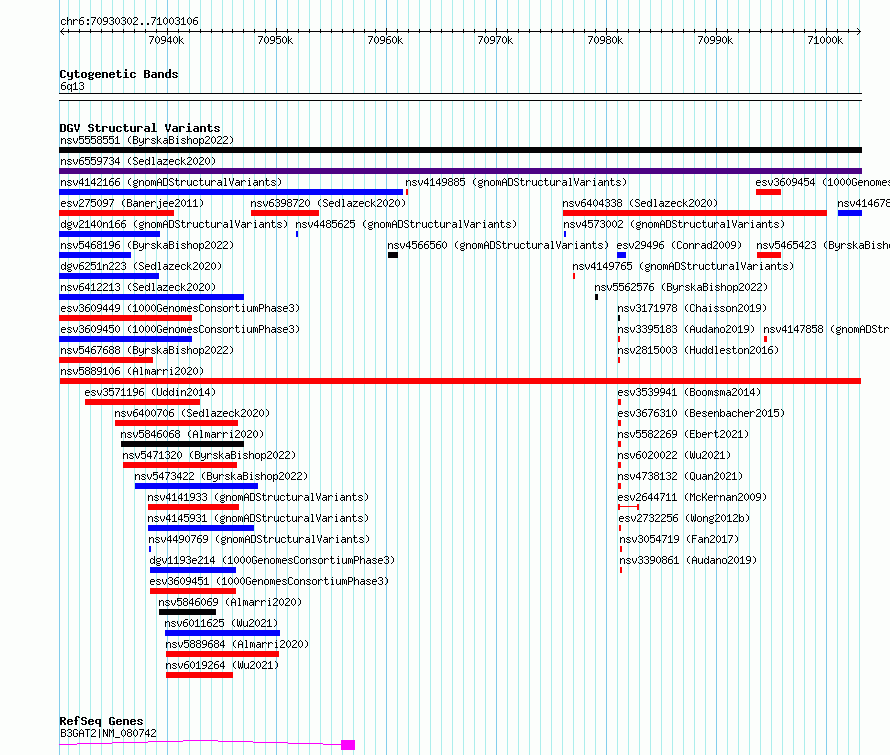Select the black nsv5558551 variant bar
Viewport: 890px width, 755px height.
(x=460, y=150)
